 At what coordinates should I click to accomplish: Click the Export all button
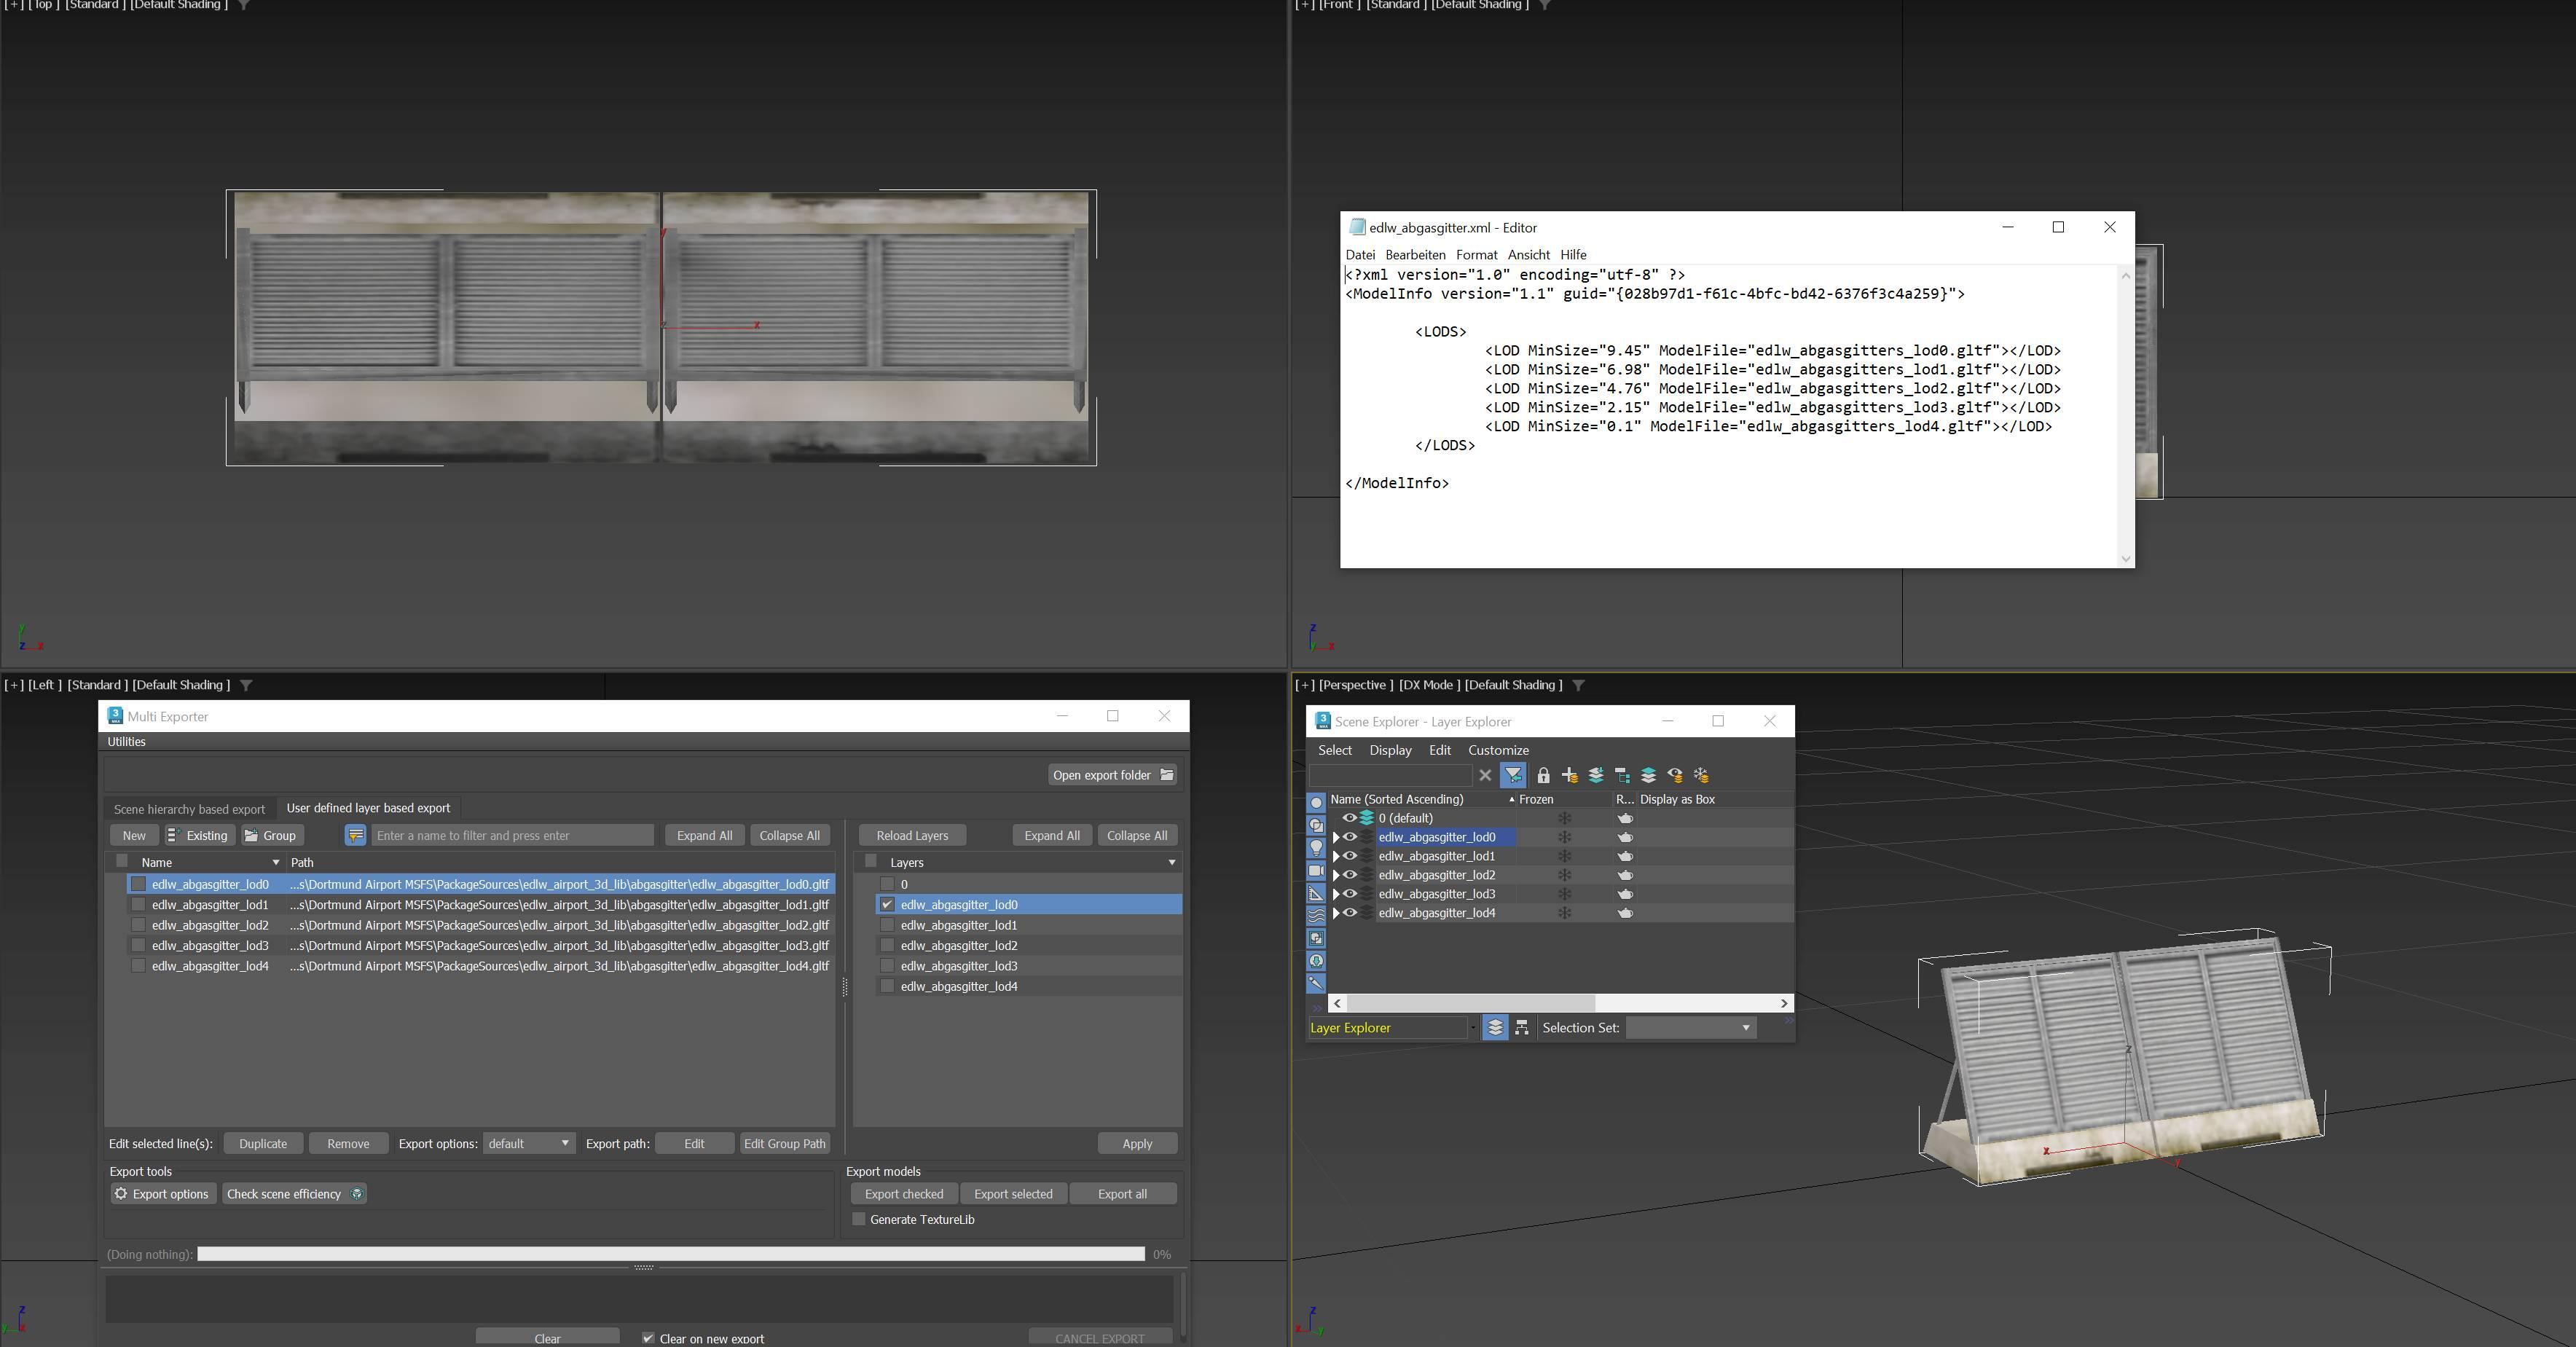[x=1122, y=1194]
